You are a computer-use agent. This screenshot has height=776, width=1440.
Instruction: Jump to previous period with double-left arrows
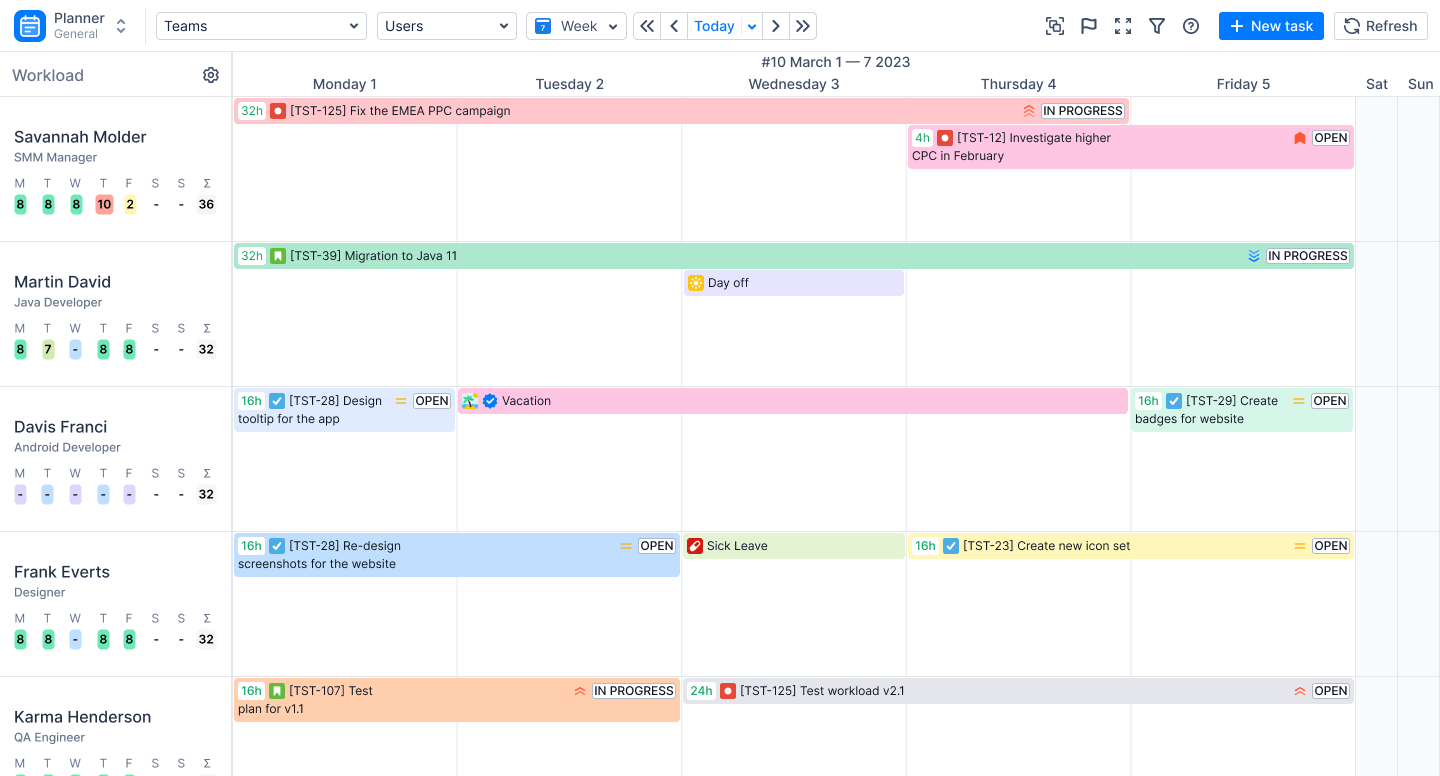[647, 26]
